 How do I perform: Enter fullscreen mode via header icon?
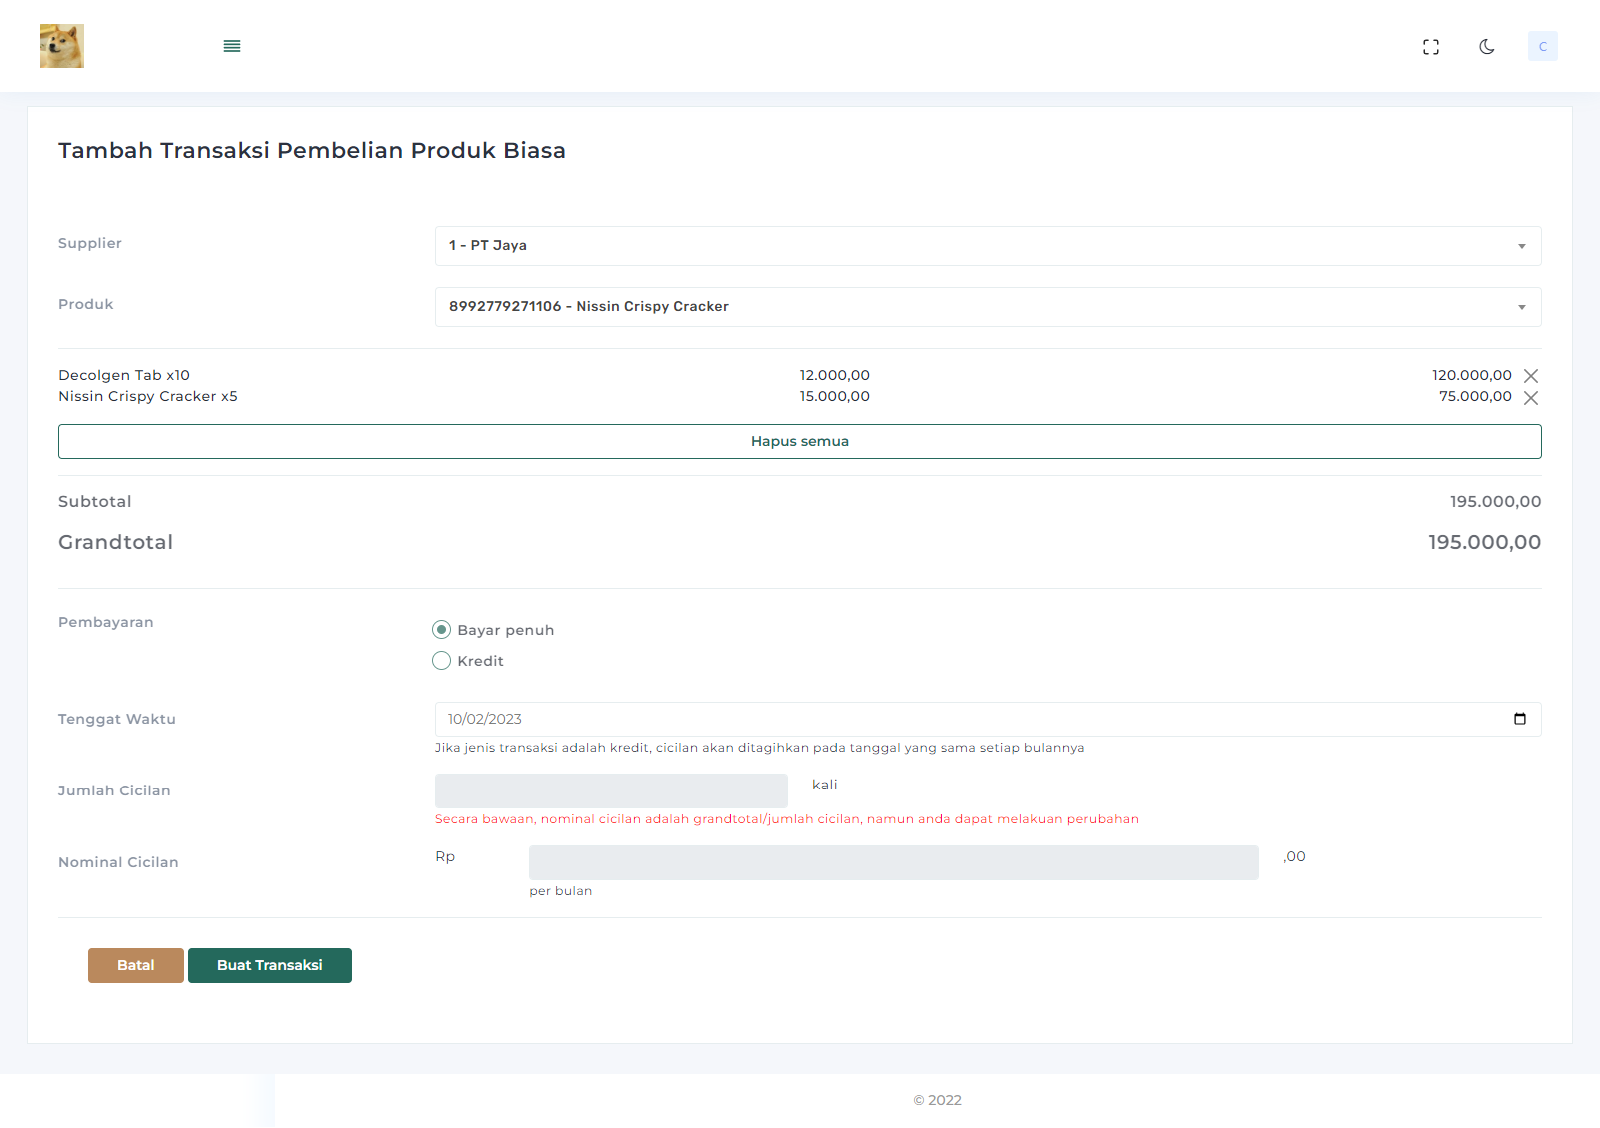(1431, 47)
